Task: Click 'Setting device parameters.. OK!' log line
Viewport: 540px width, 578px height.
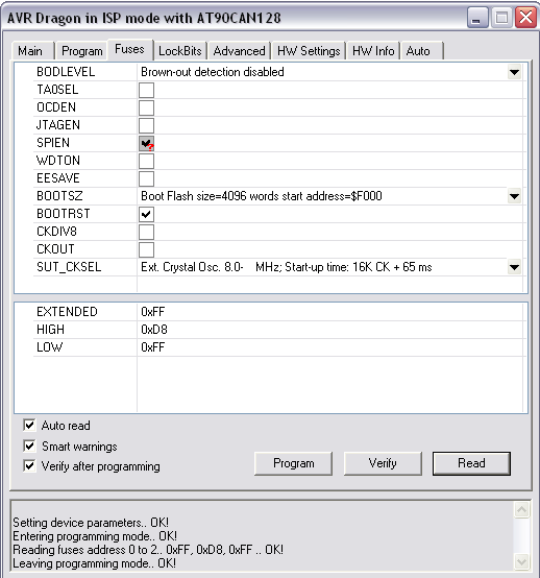Action: pyautogui.click(x=91, y=522)
